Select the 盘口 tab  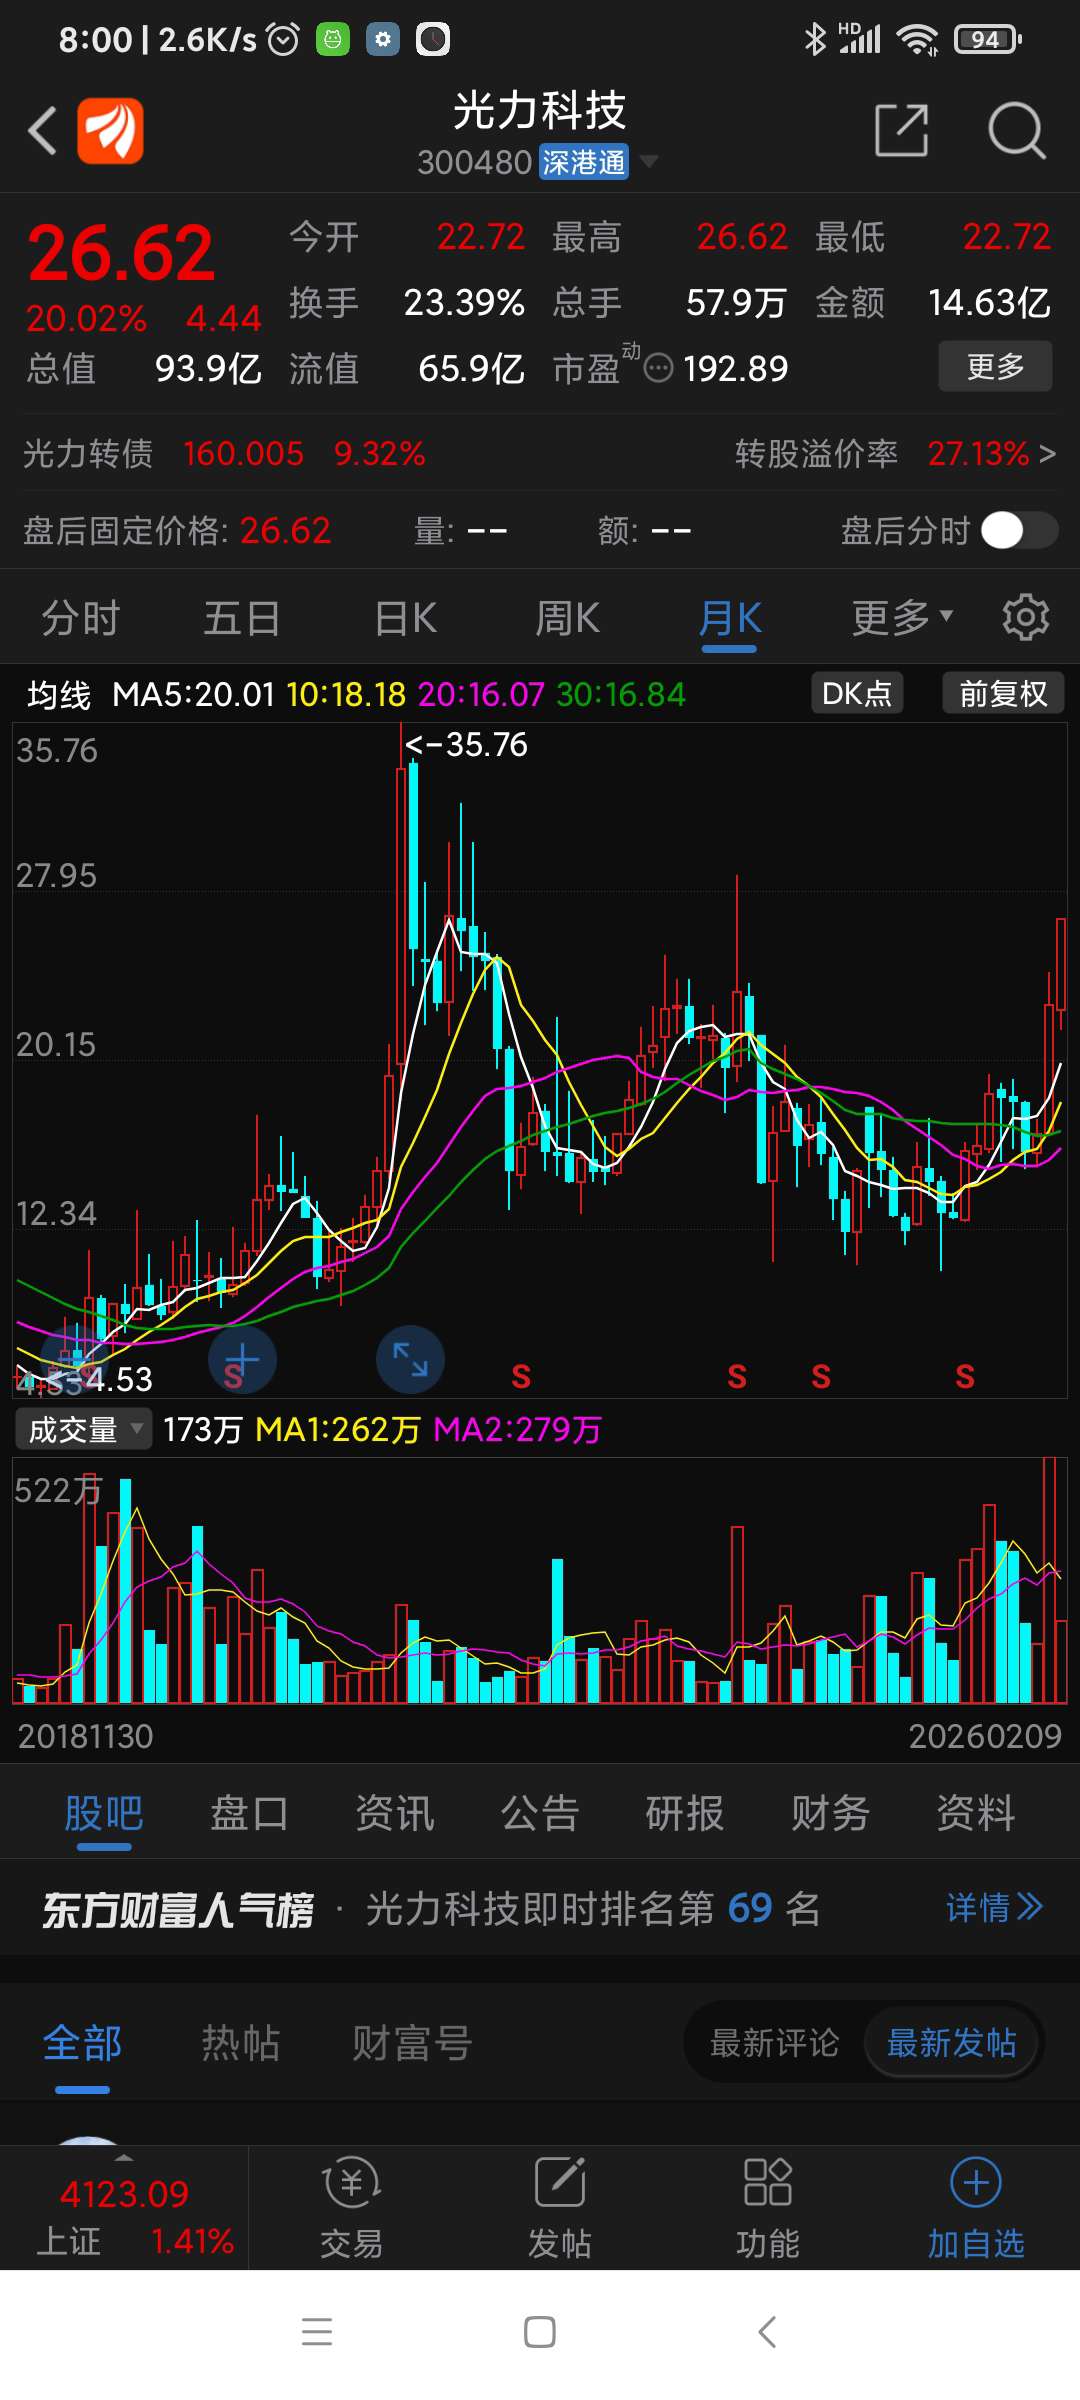tap(249, 1813)
